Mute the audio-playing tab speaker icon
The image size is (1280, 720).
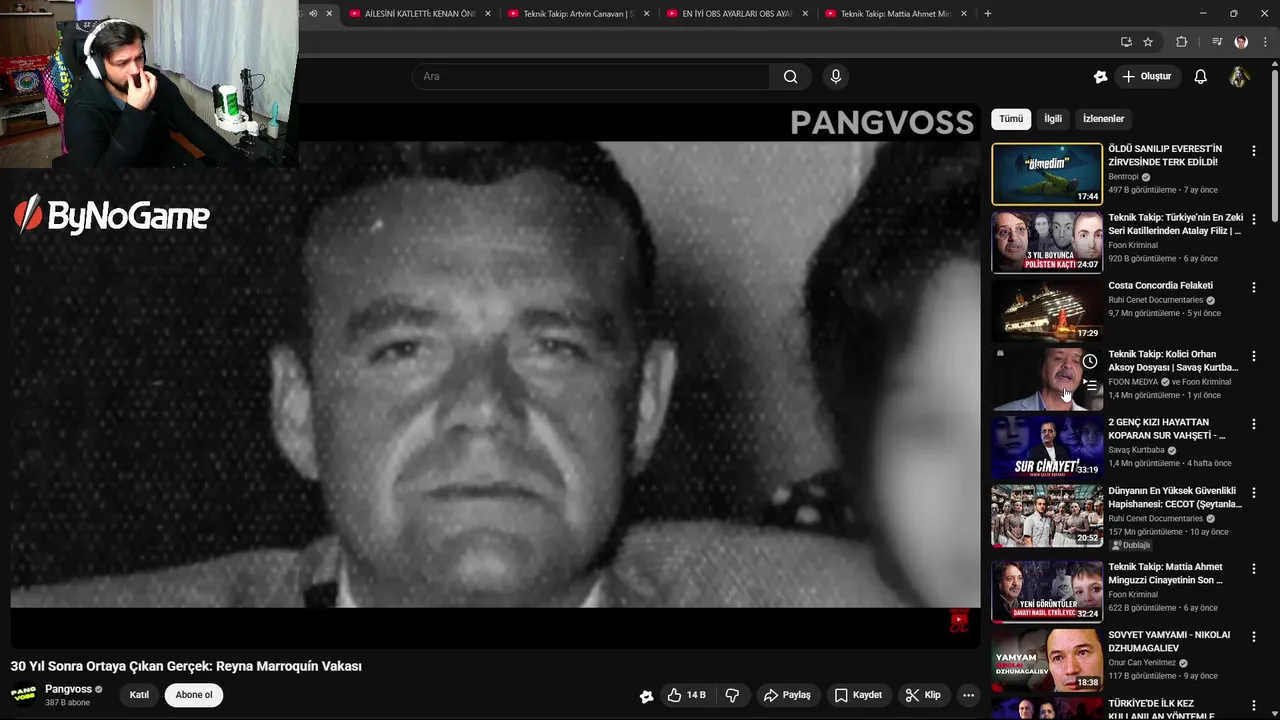313,13
